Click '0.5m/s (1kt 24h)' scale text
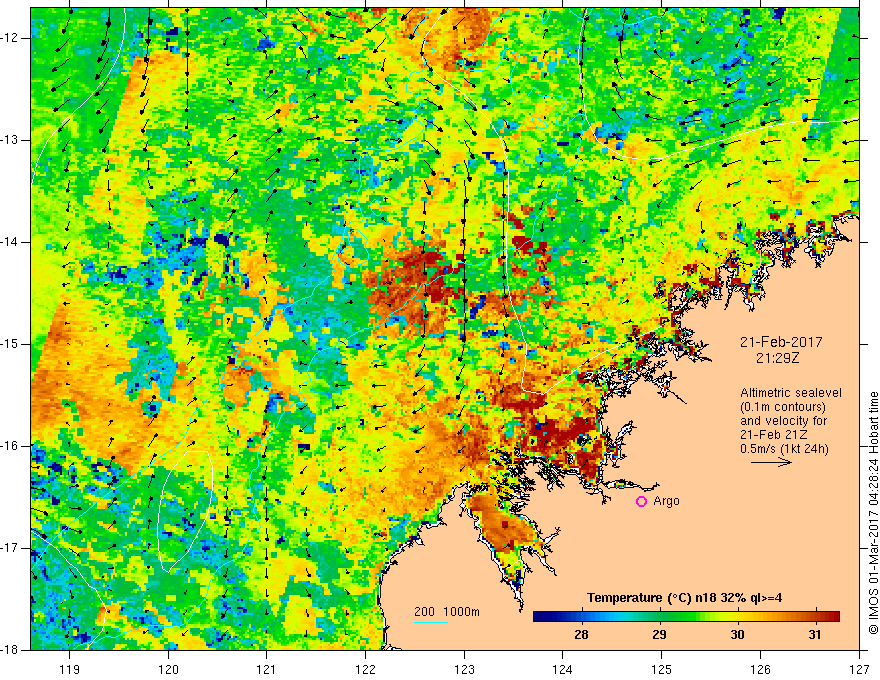The image size is (880, 680). (784, 449)
